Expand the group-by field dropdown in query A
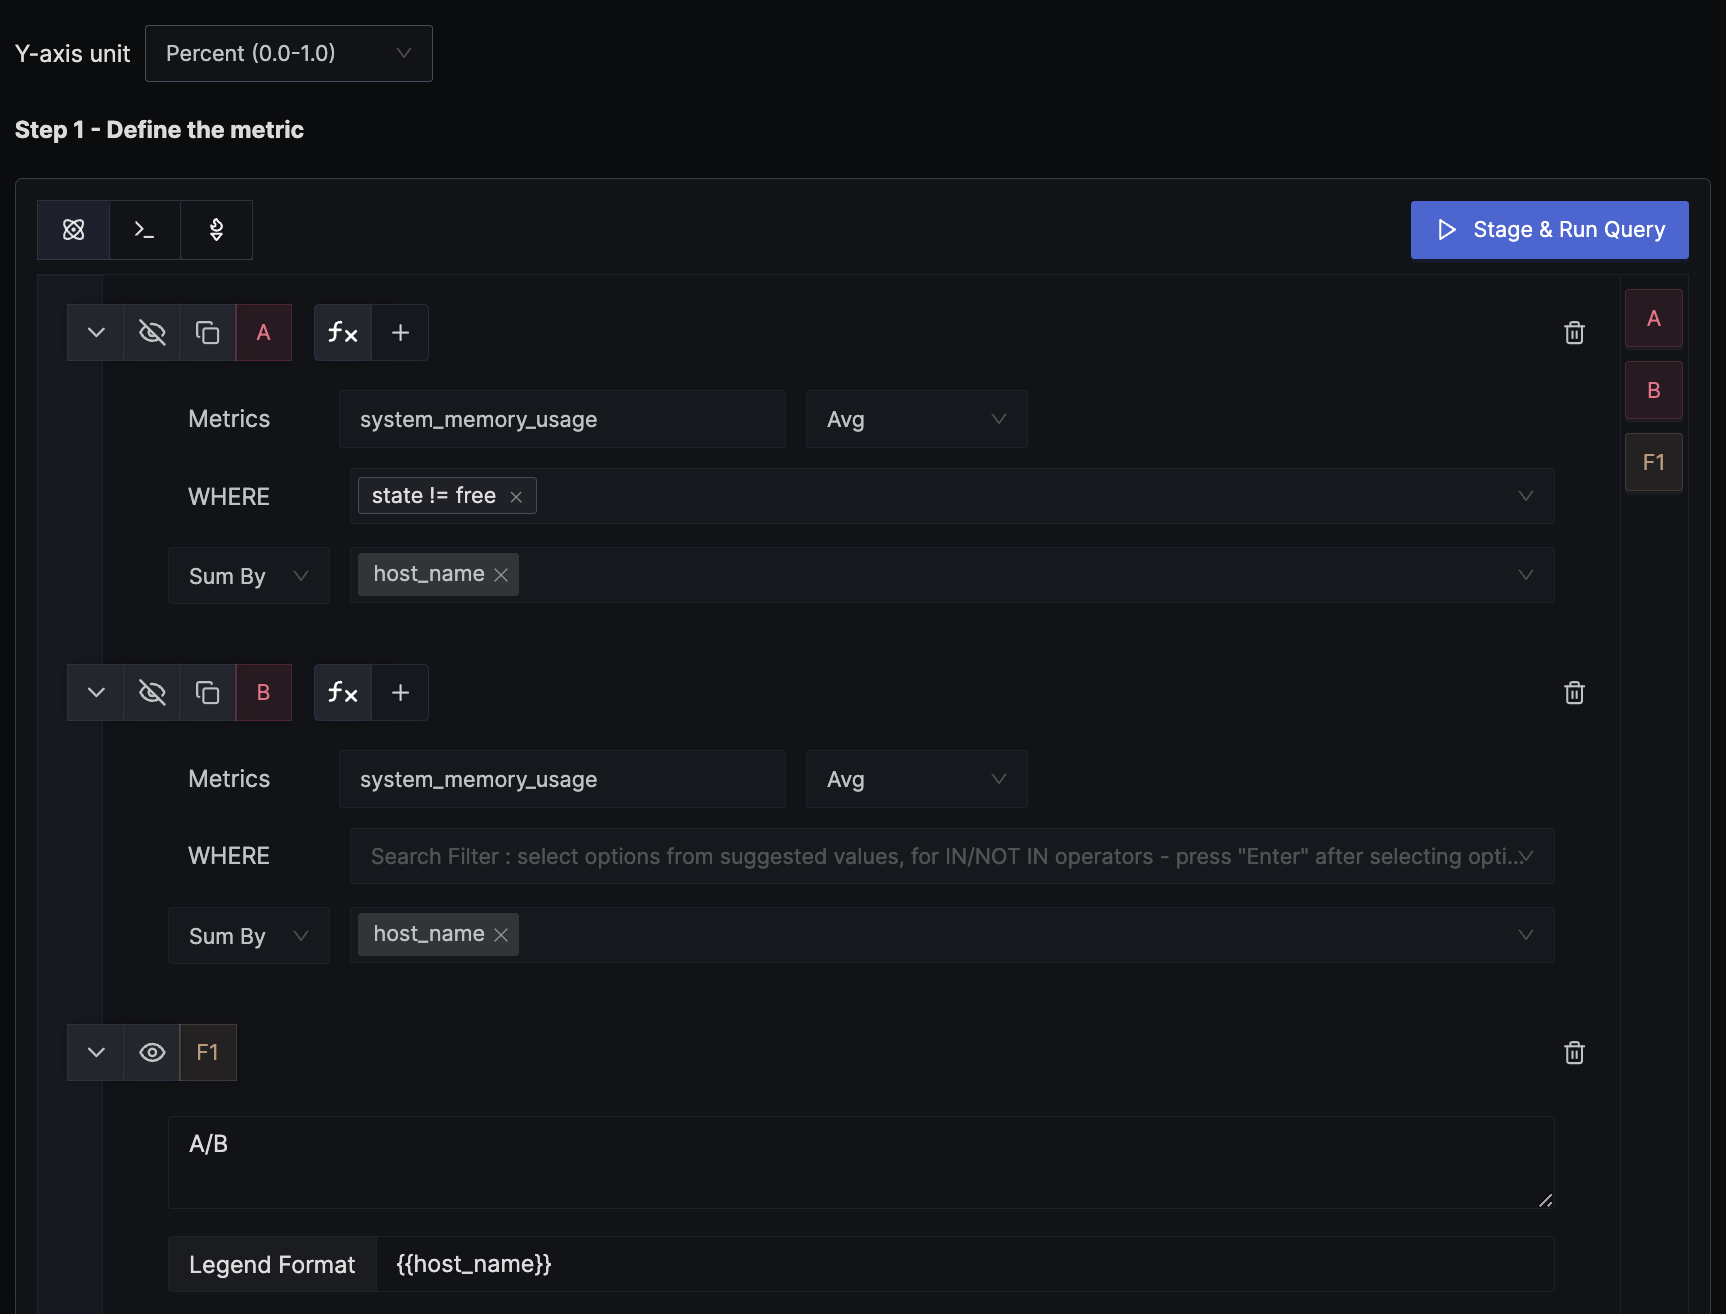 coord(1526,575)
